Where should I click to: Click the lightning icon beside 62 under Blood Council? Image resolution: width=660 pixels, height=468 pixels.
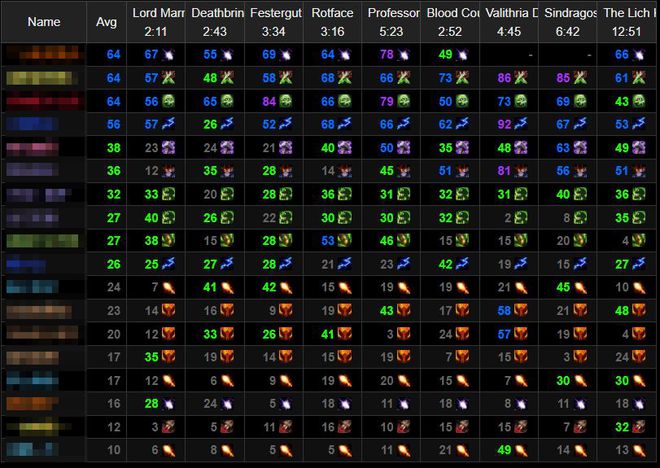[463, 124]
